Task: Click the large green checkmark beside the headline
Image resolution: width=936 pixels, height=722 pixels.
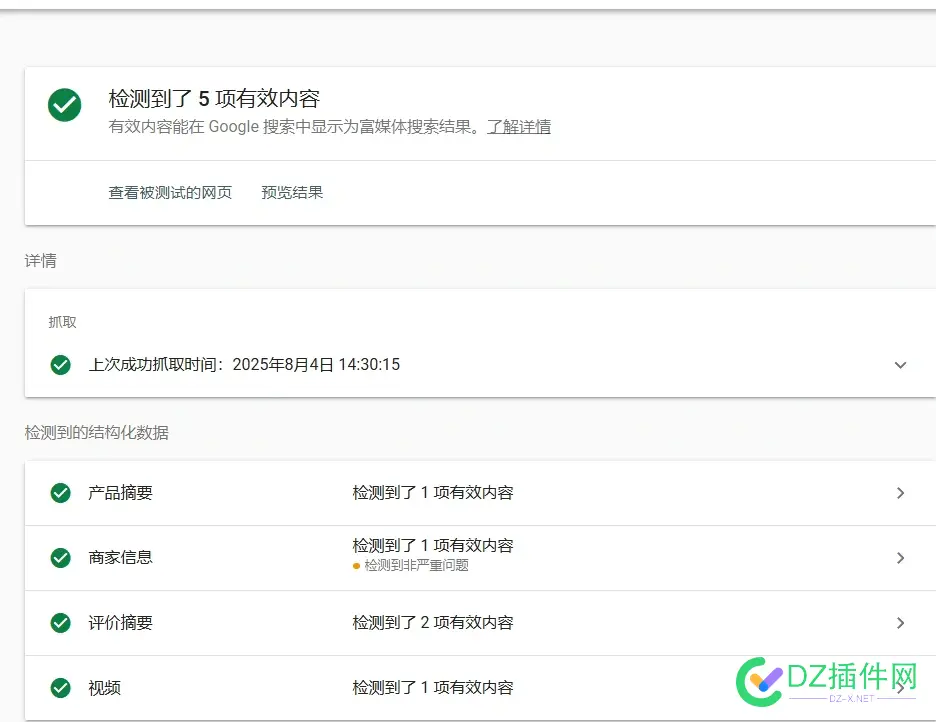Action: (64, 105)
